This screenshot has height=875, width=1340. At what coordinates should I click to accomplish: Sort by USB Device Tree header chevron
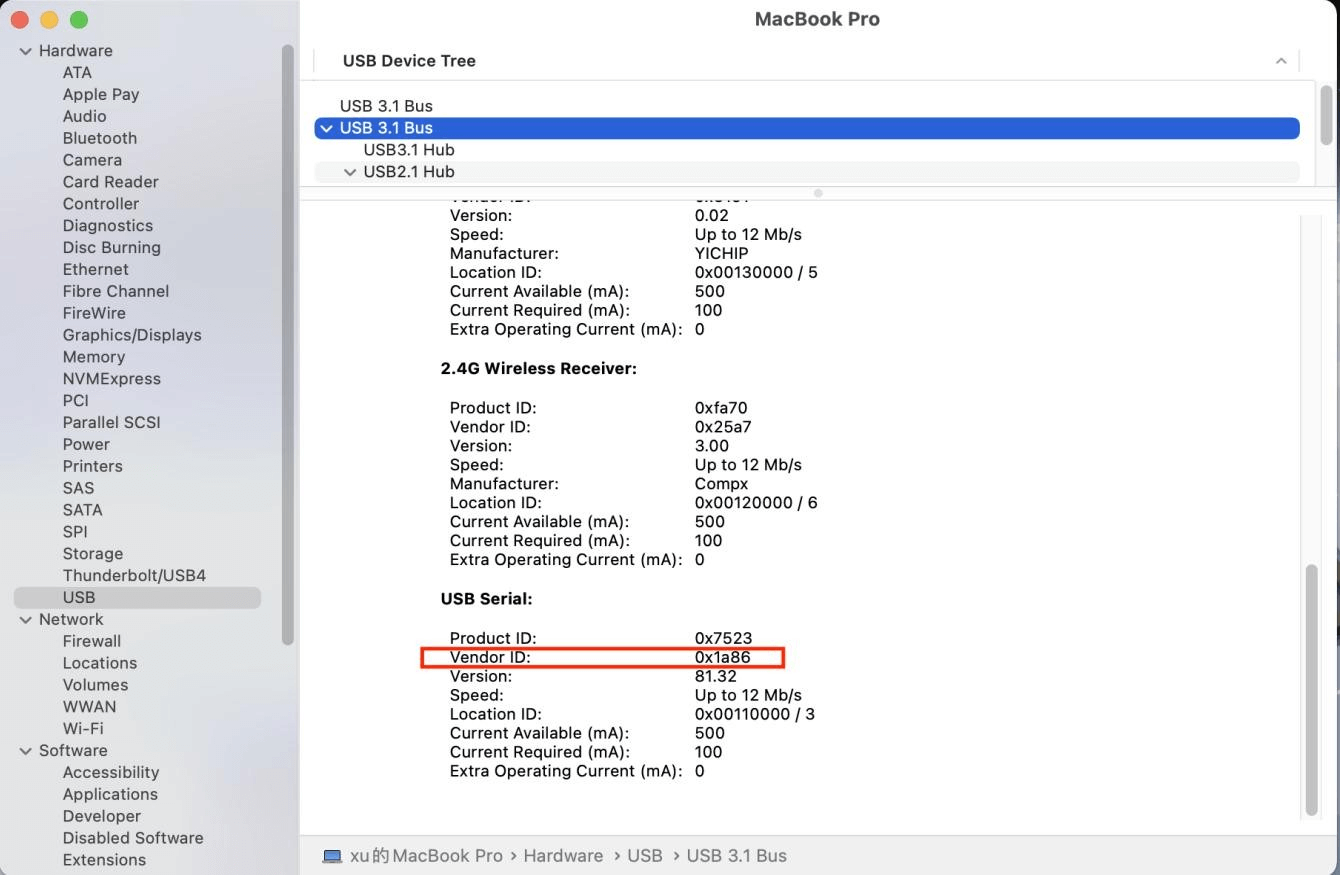point(1280,61)
